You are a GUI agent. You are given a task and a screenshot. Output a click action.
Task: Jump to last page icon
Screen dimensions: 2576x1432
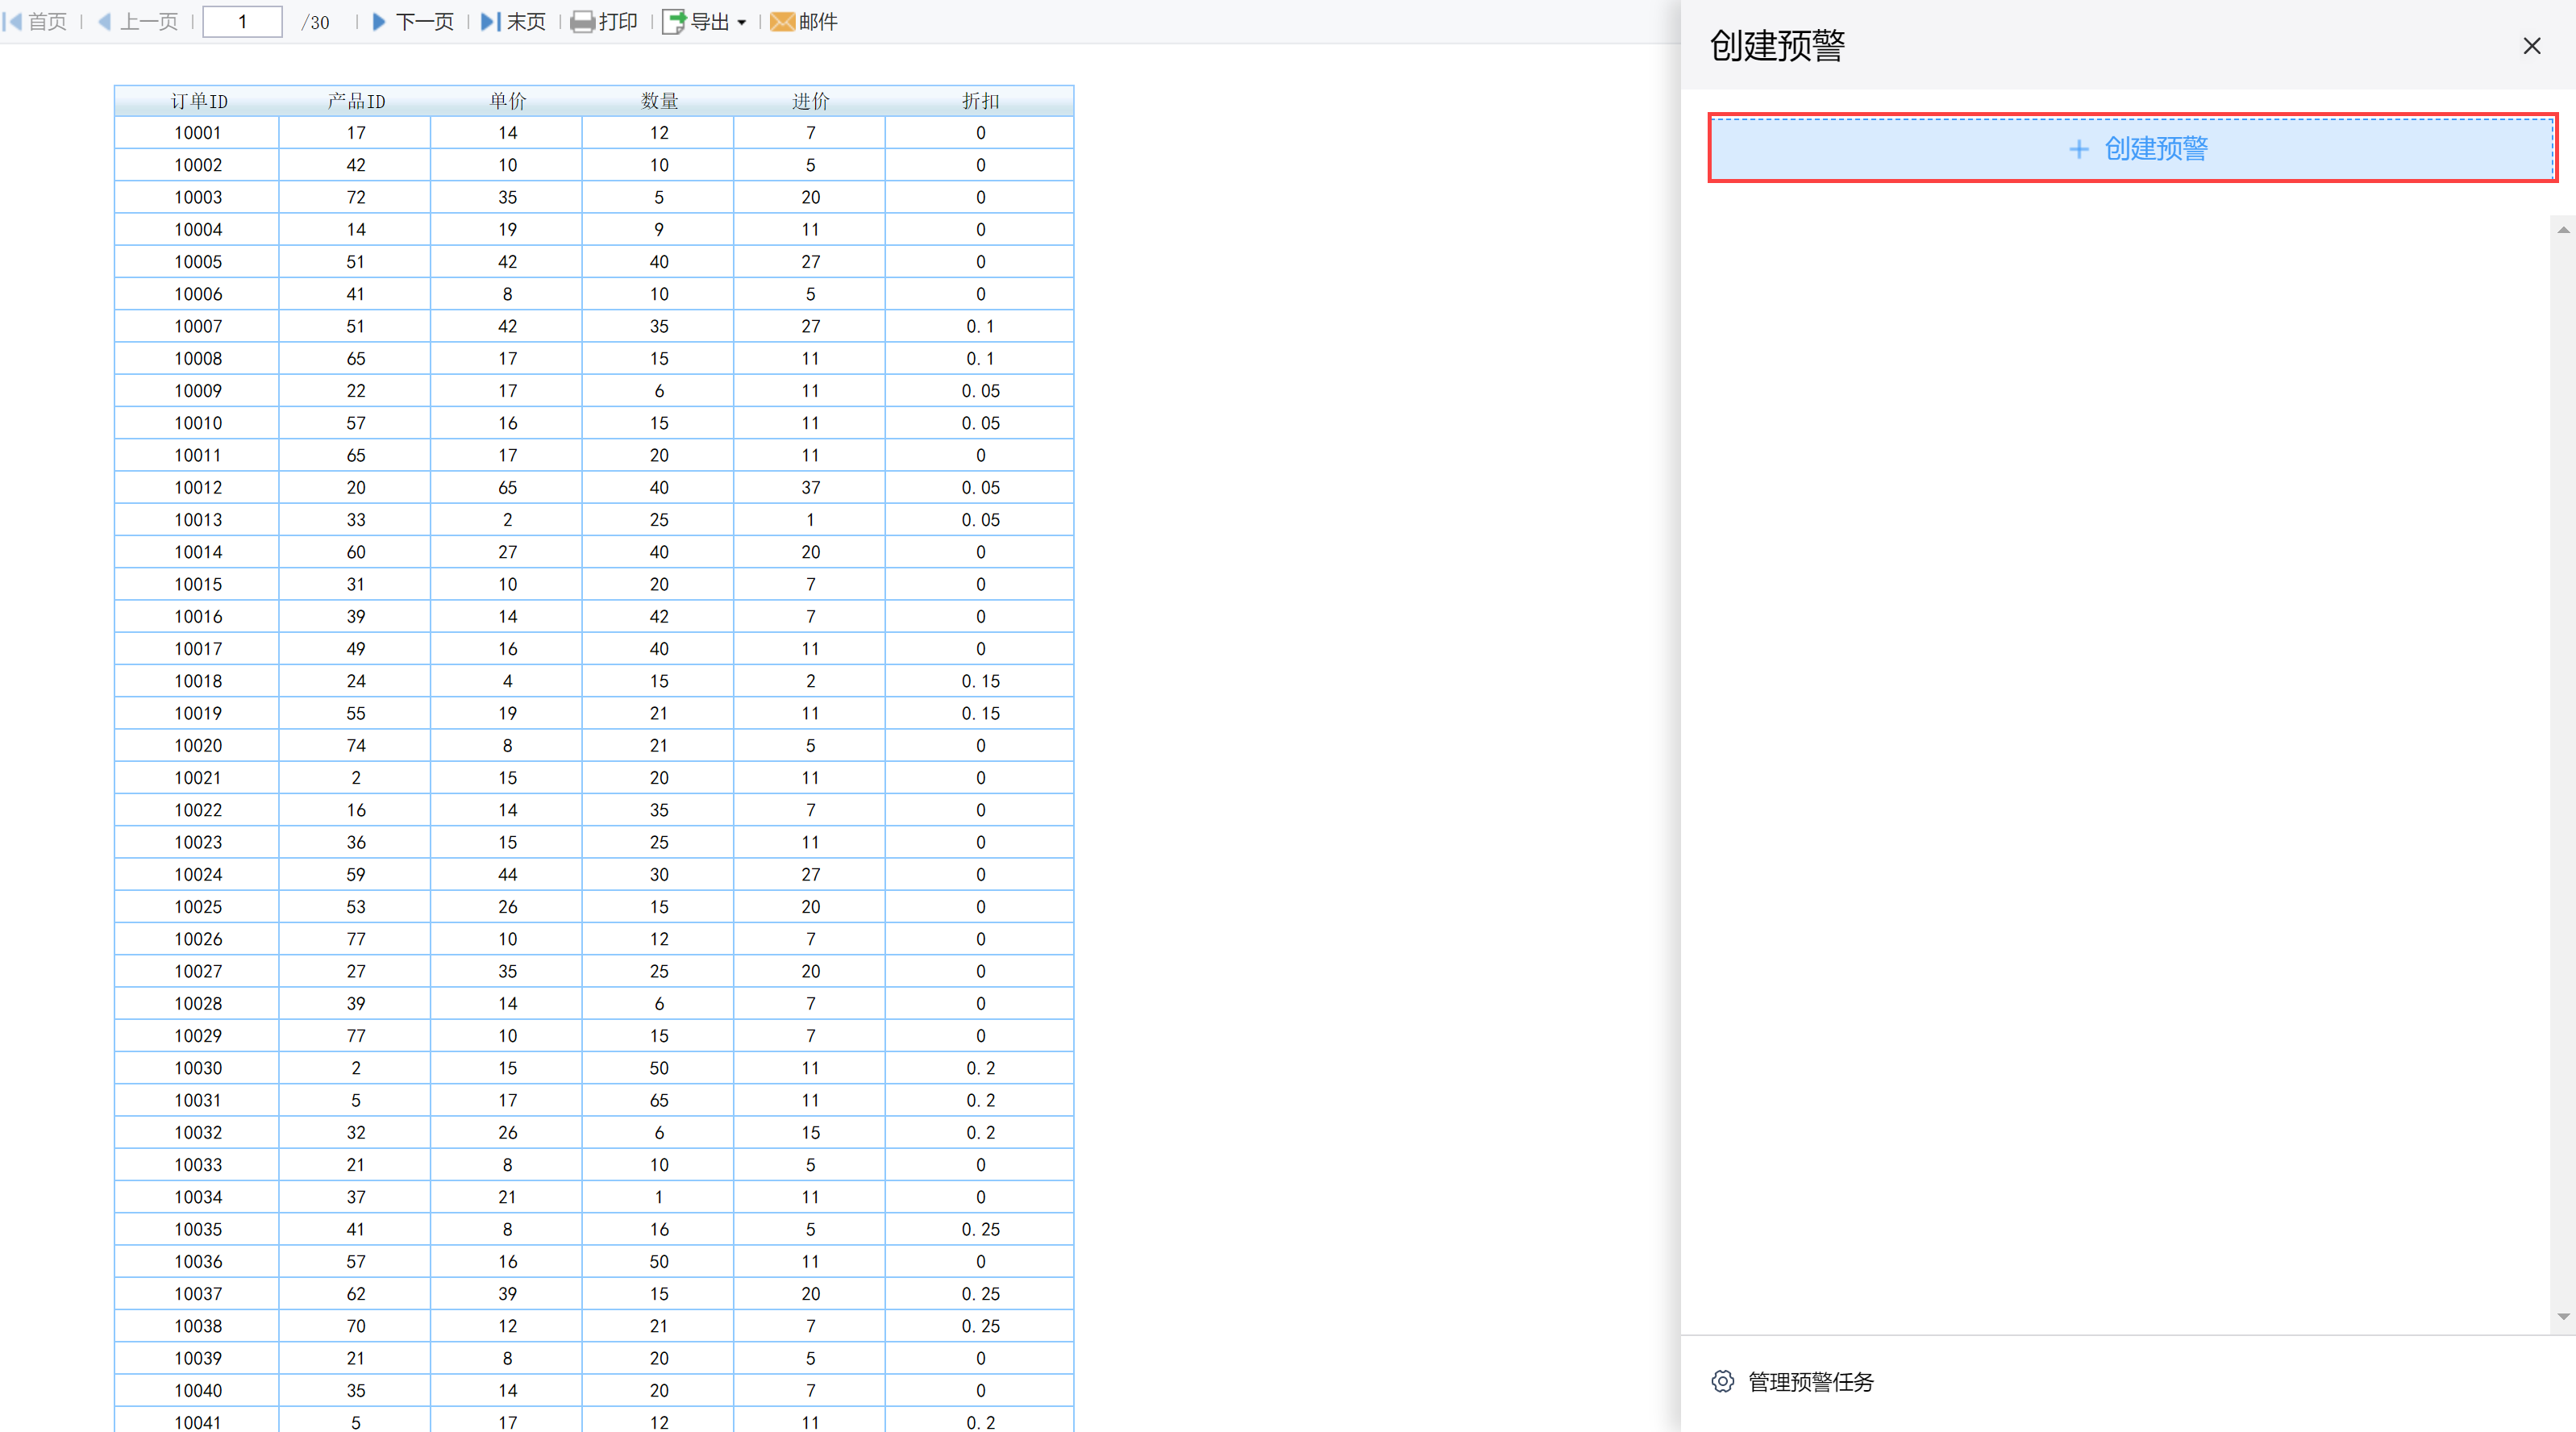click(x=490, y=22)
